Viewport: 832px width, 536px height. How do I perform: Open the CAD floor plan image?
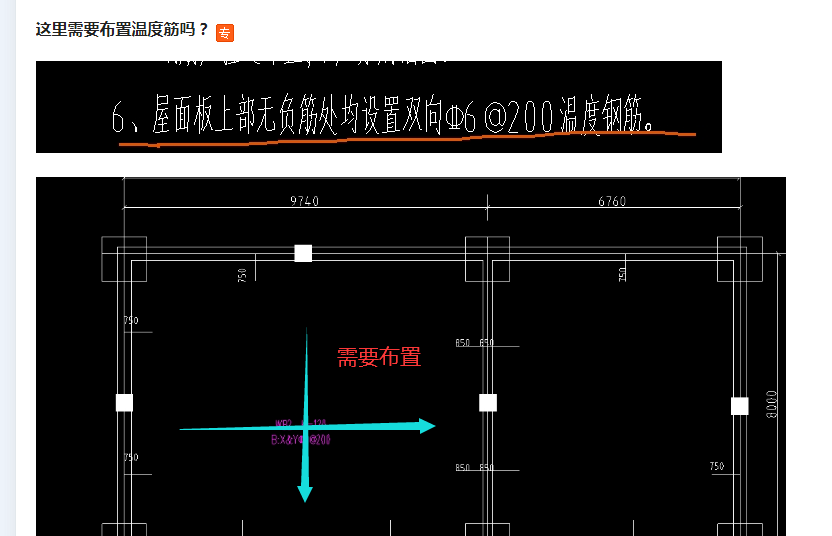click(411, 356)
